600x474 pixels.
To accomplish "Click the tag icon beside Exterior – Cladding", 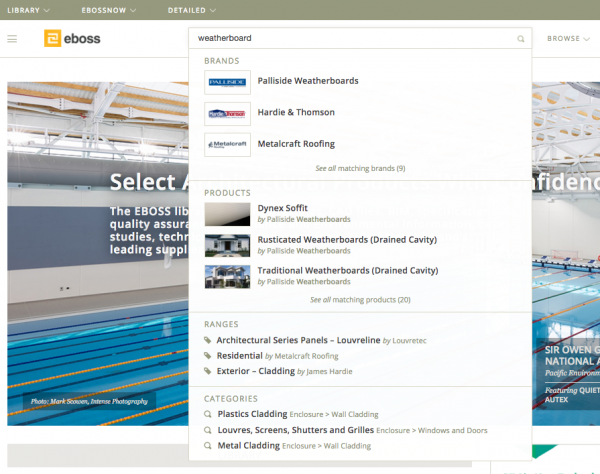I will [x=208, y=371].
